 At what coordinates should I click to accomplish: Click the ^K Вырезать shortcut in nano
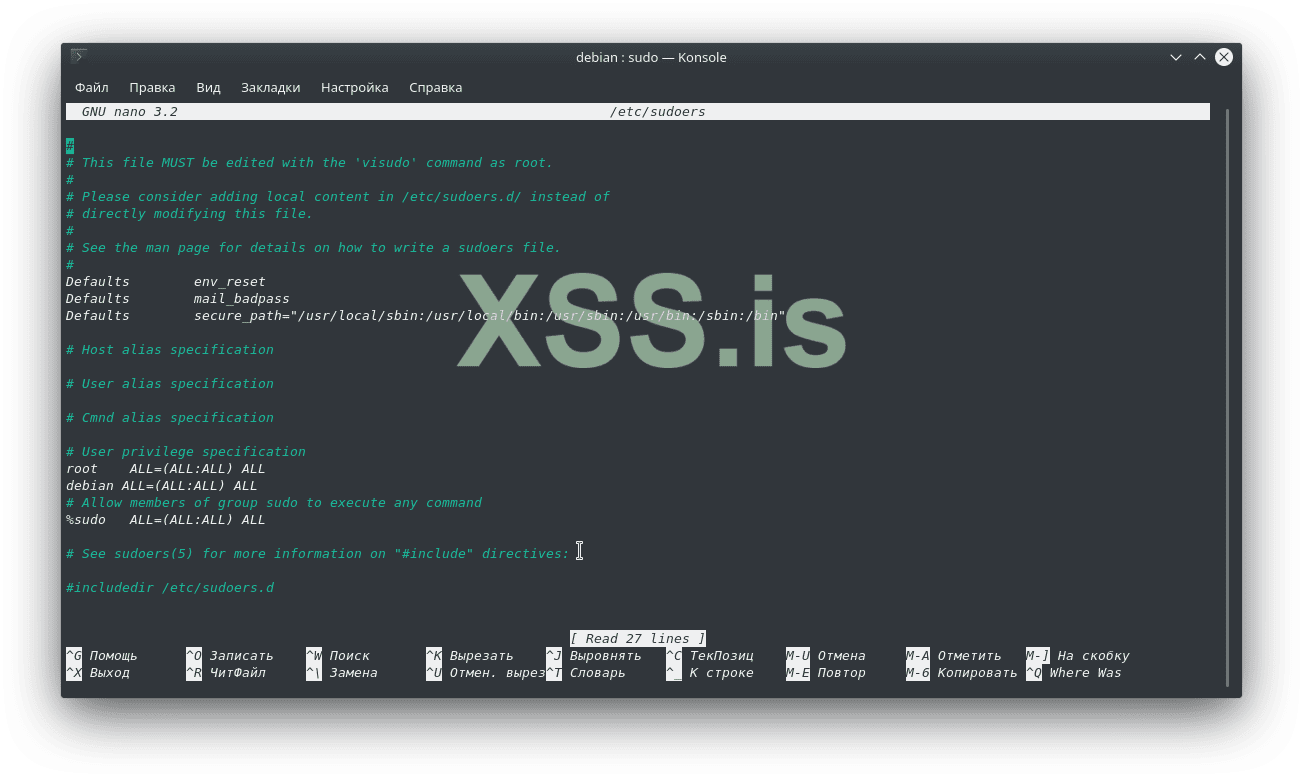tap(469, 656)
